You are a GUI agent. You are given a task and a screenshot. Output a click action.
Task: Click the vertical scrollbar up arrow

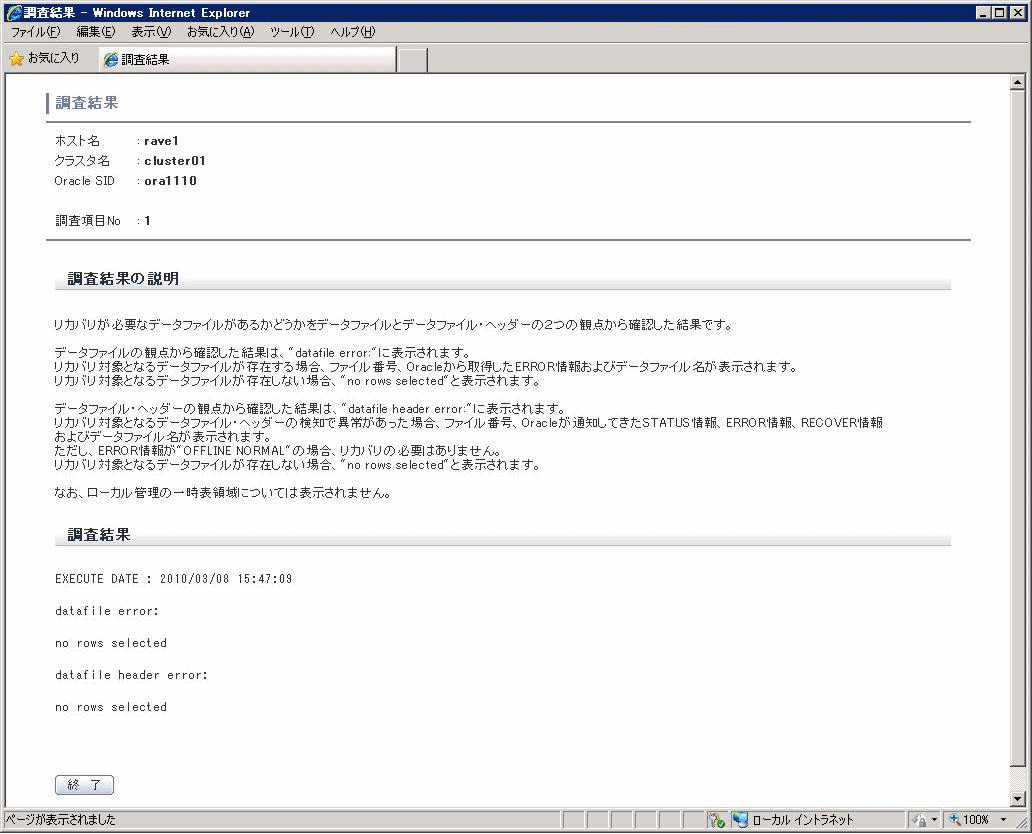1019,83
